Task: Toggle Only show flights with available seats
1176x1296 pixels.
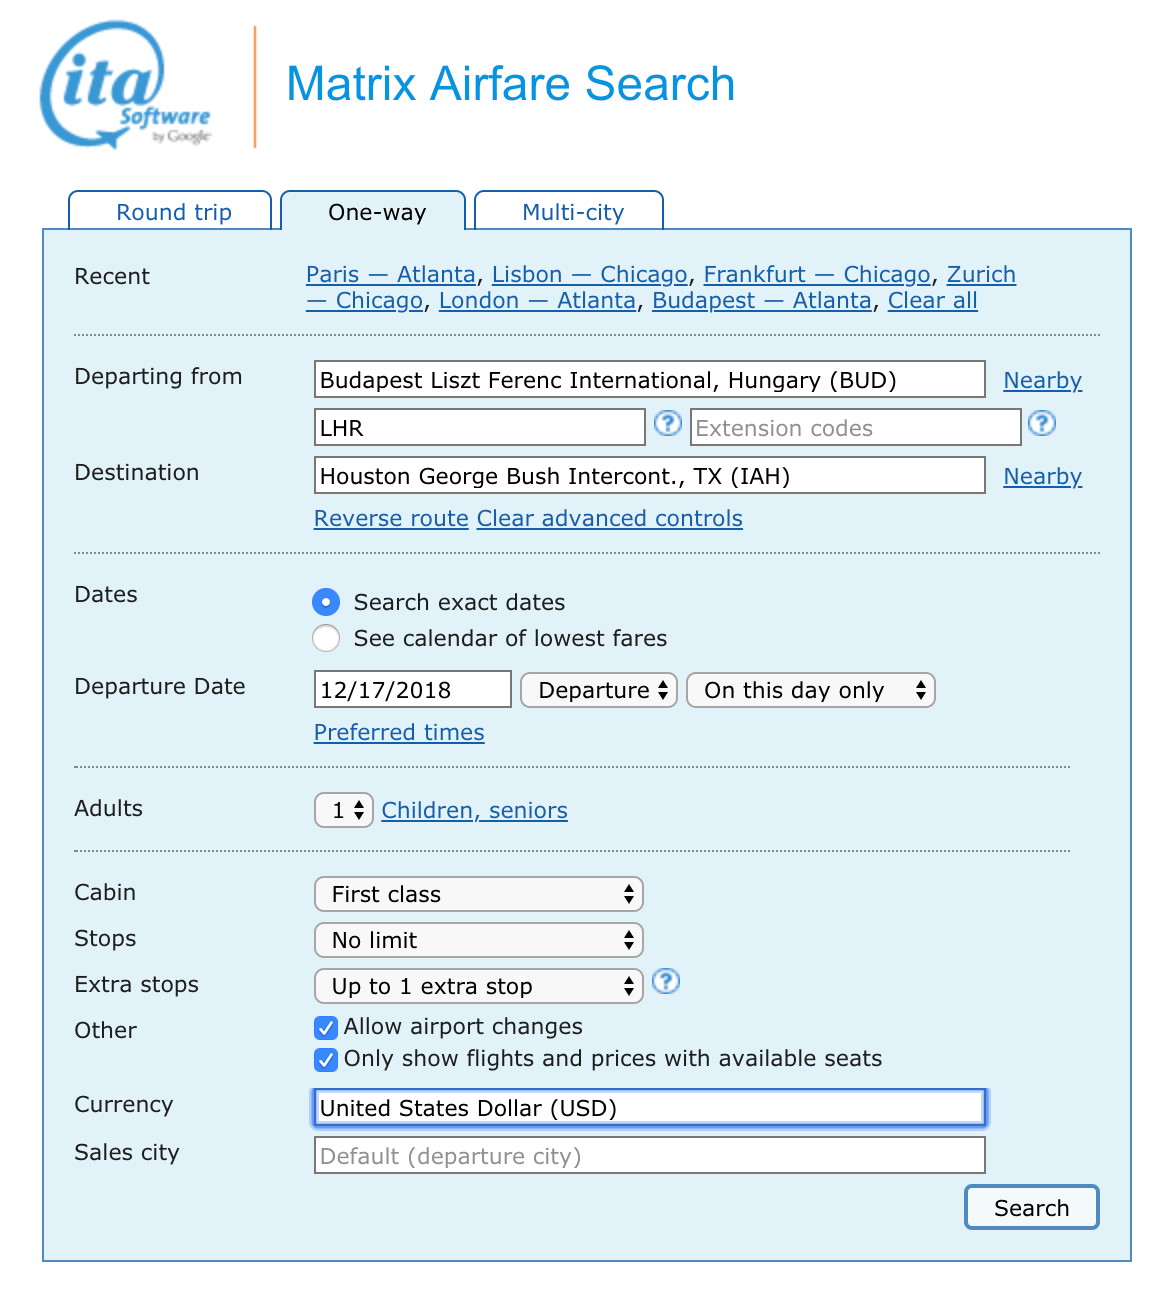Action: 326,1060
